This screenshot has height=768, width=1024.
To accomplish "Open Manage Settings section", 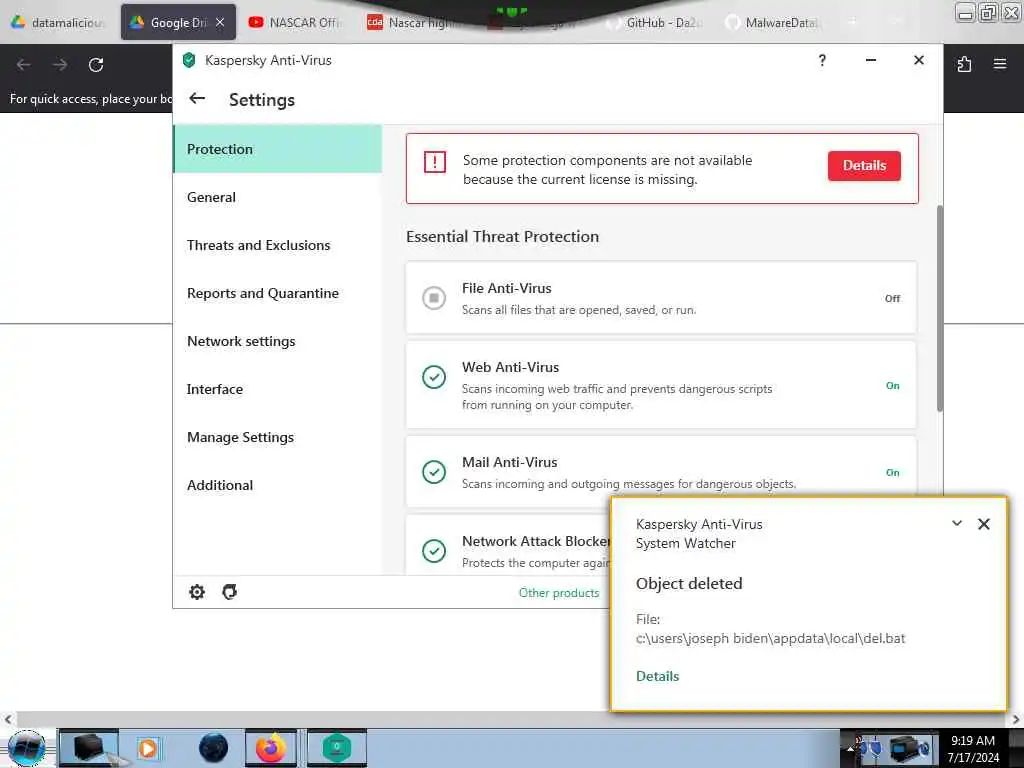I will click(x=278, y=437).
